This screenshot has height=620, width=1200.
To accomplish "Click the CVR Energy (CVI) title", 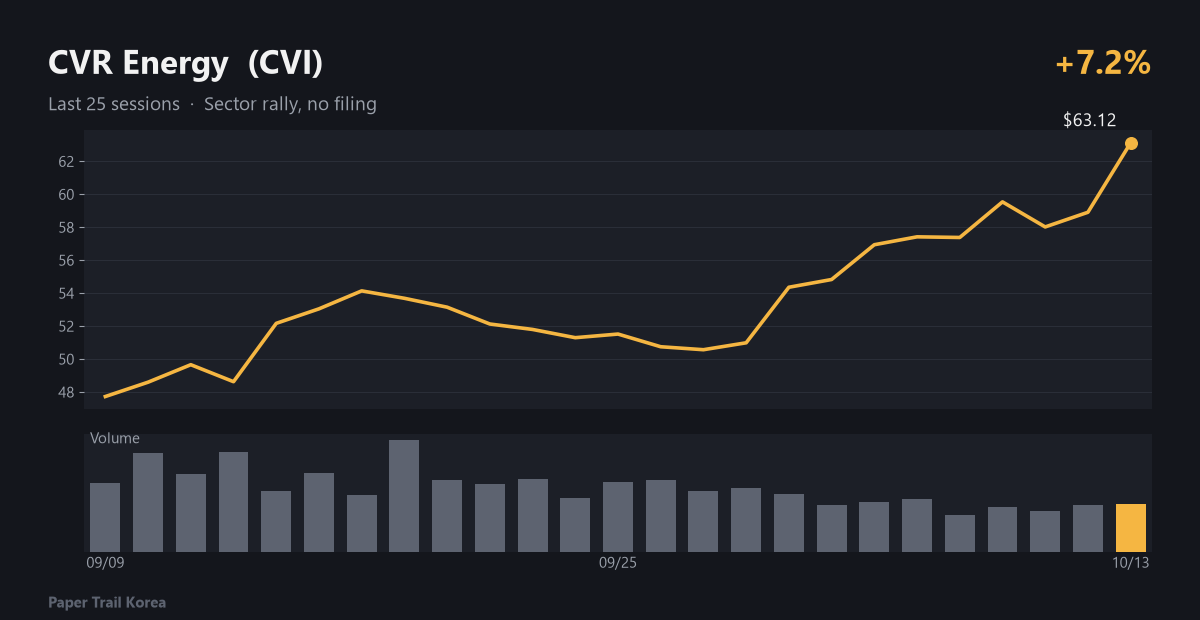I will (x=185, y=63).
